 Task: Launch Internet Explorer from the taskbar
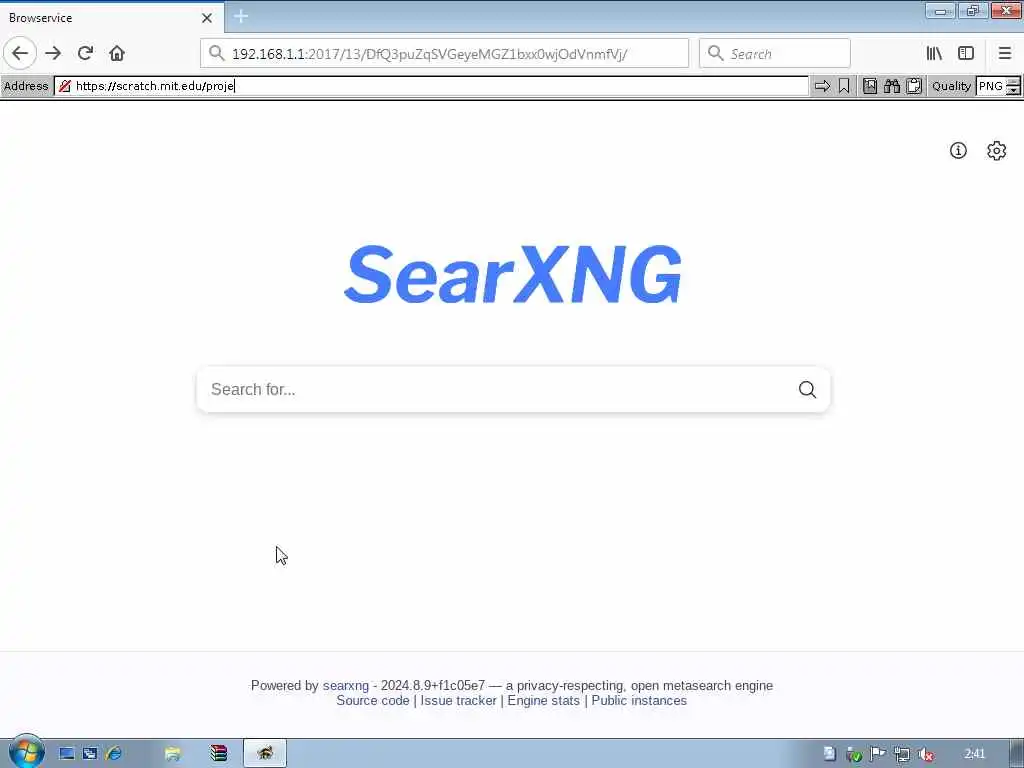(x=114, y=754)
